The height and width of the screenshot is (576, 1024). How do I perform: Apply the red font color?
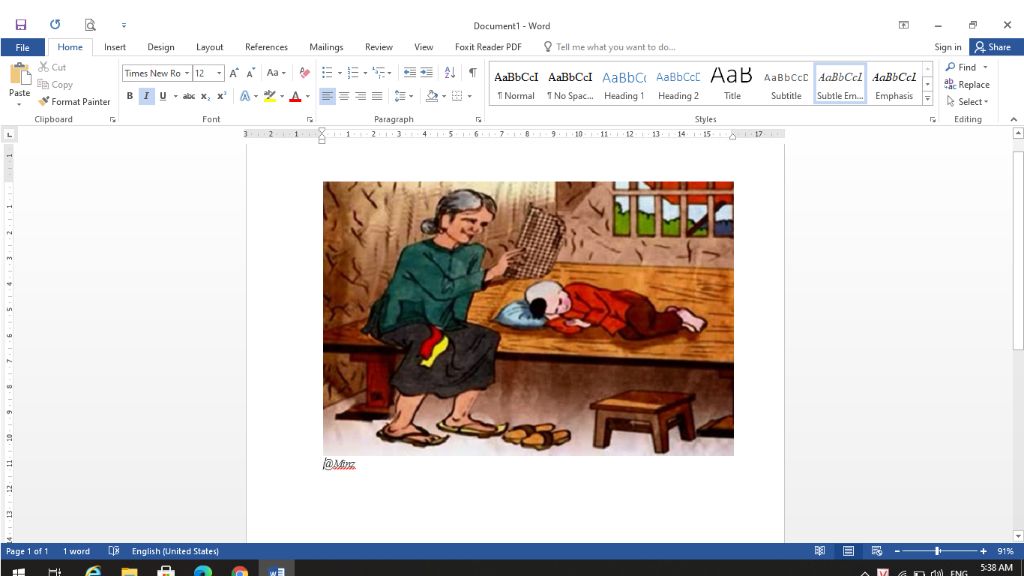coord(295,96)
